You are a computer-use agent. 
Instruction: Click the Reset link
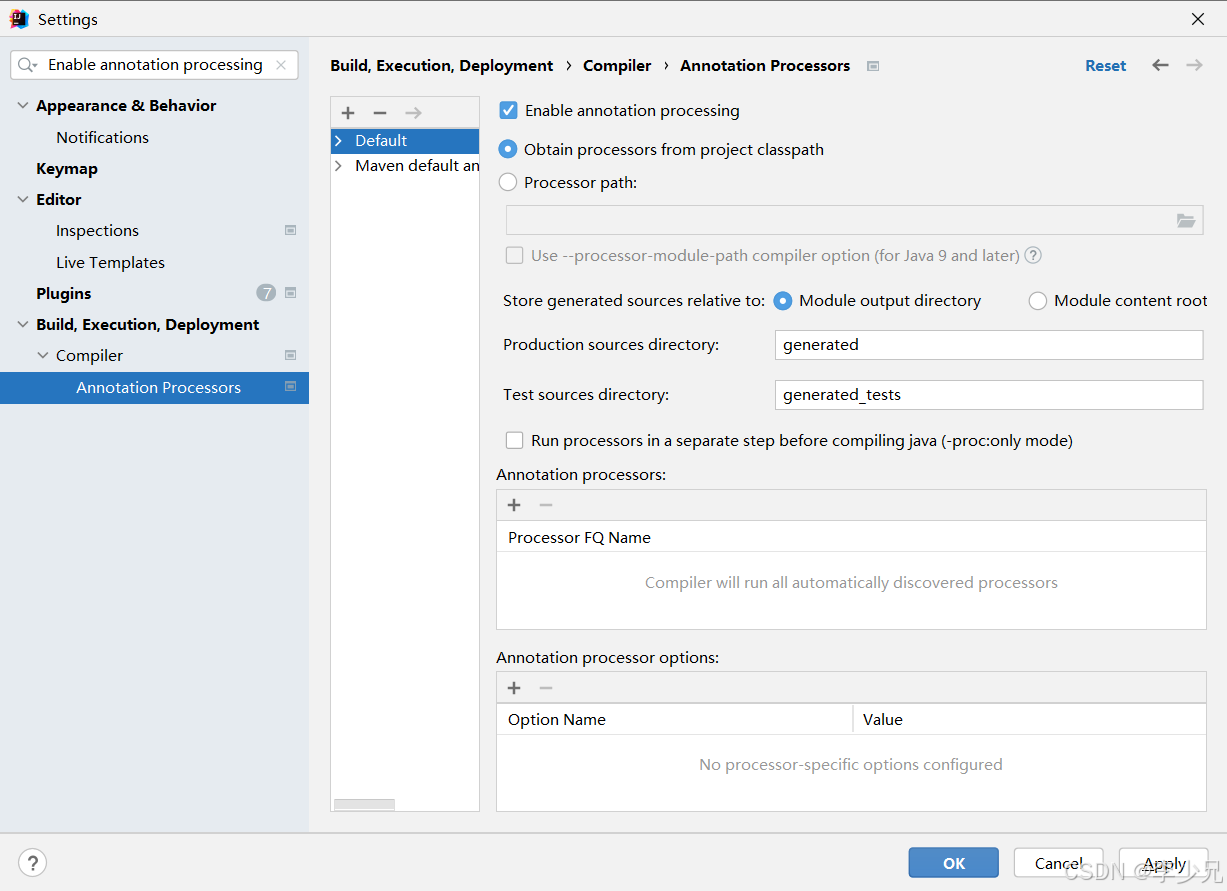point(1105,65)
